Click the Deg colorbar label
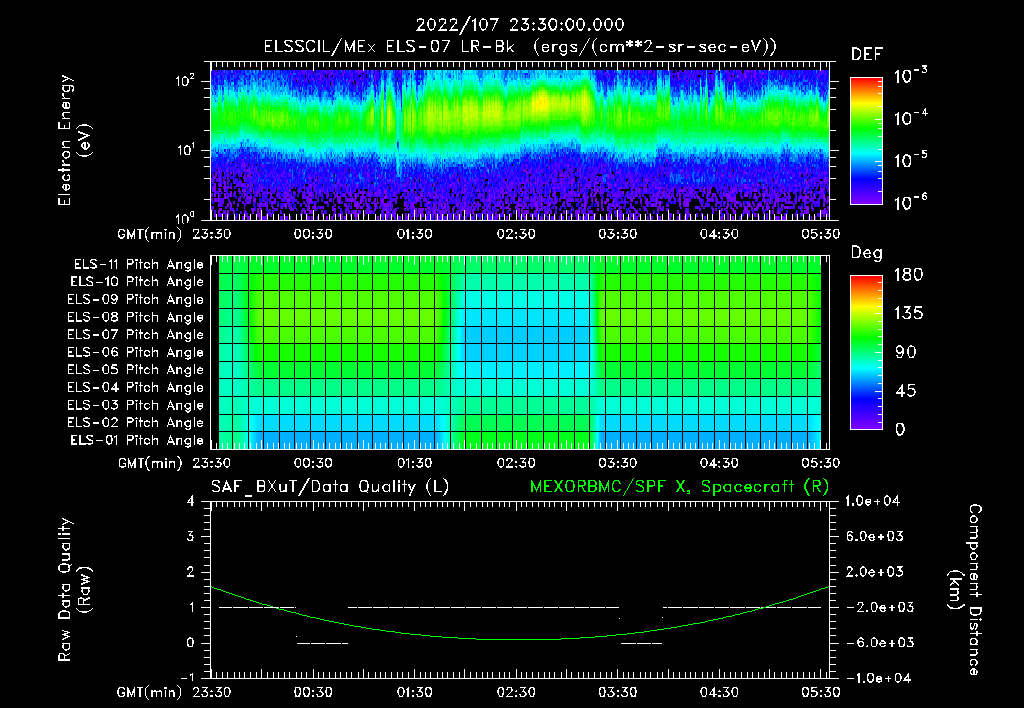The width and height of the screenshot is (1024, 708). [x=867, y=253]
